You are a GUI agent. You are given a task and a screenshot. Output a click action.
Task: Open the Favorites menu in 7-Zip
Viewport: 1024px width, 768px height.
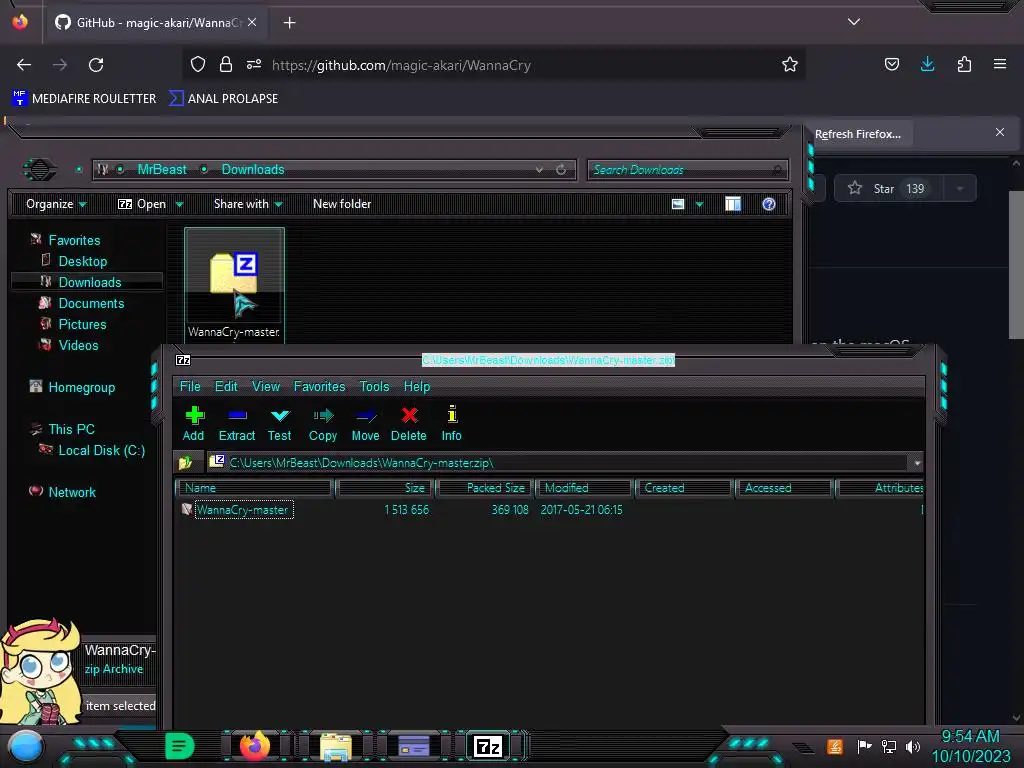pyautogui.click(x=319, y=386)
